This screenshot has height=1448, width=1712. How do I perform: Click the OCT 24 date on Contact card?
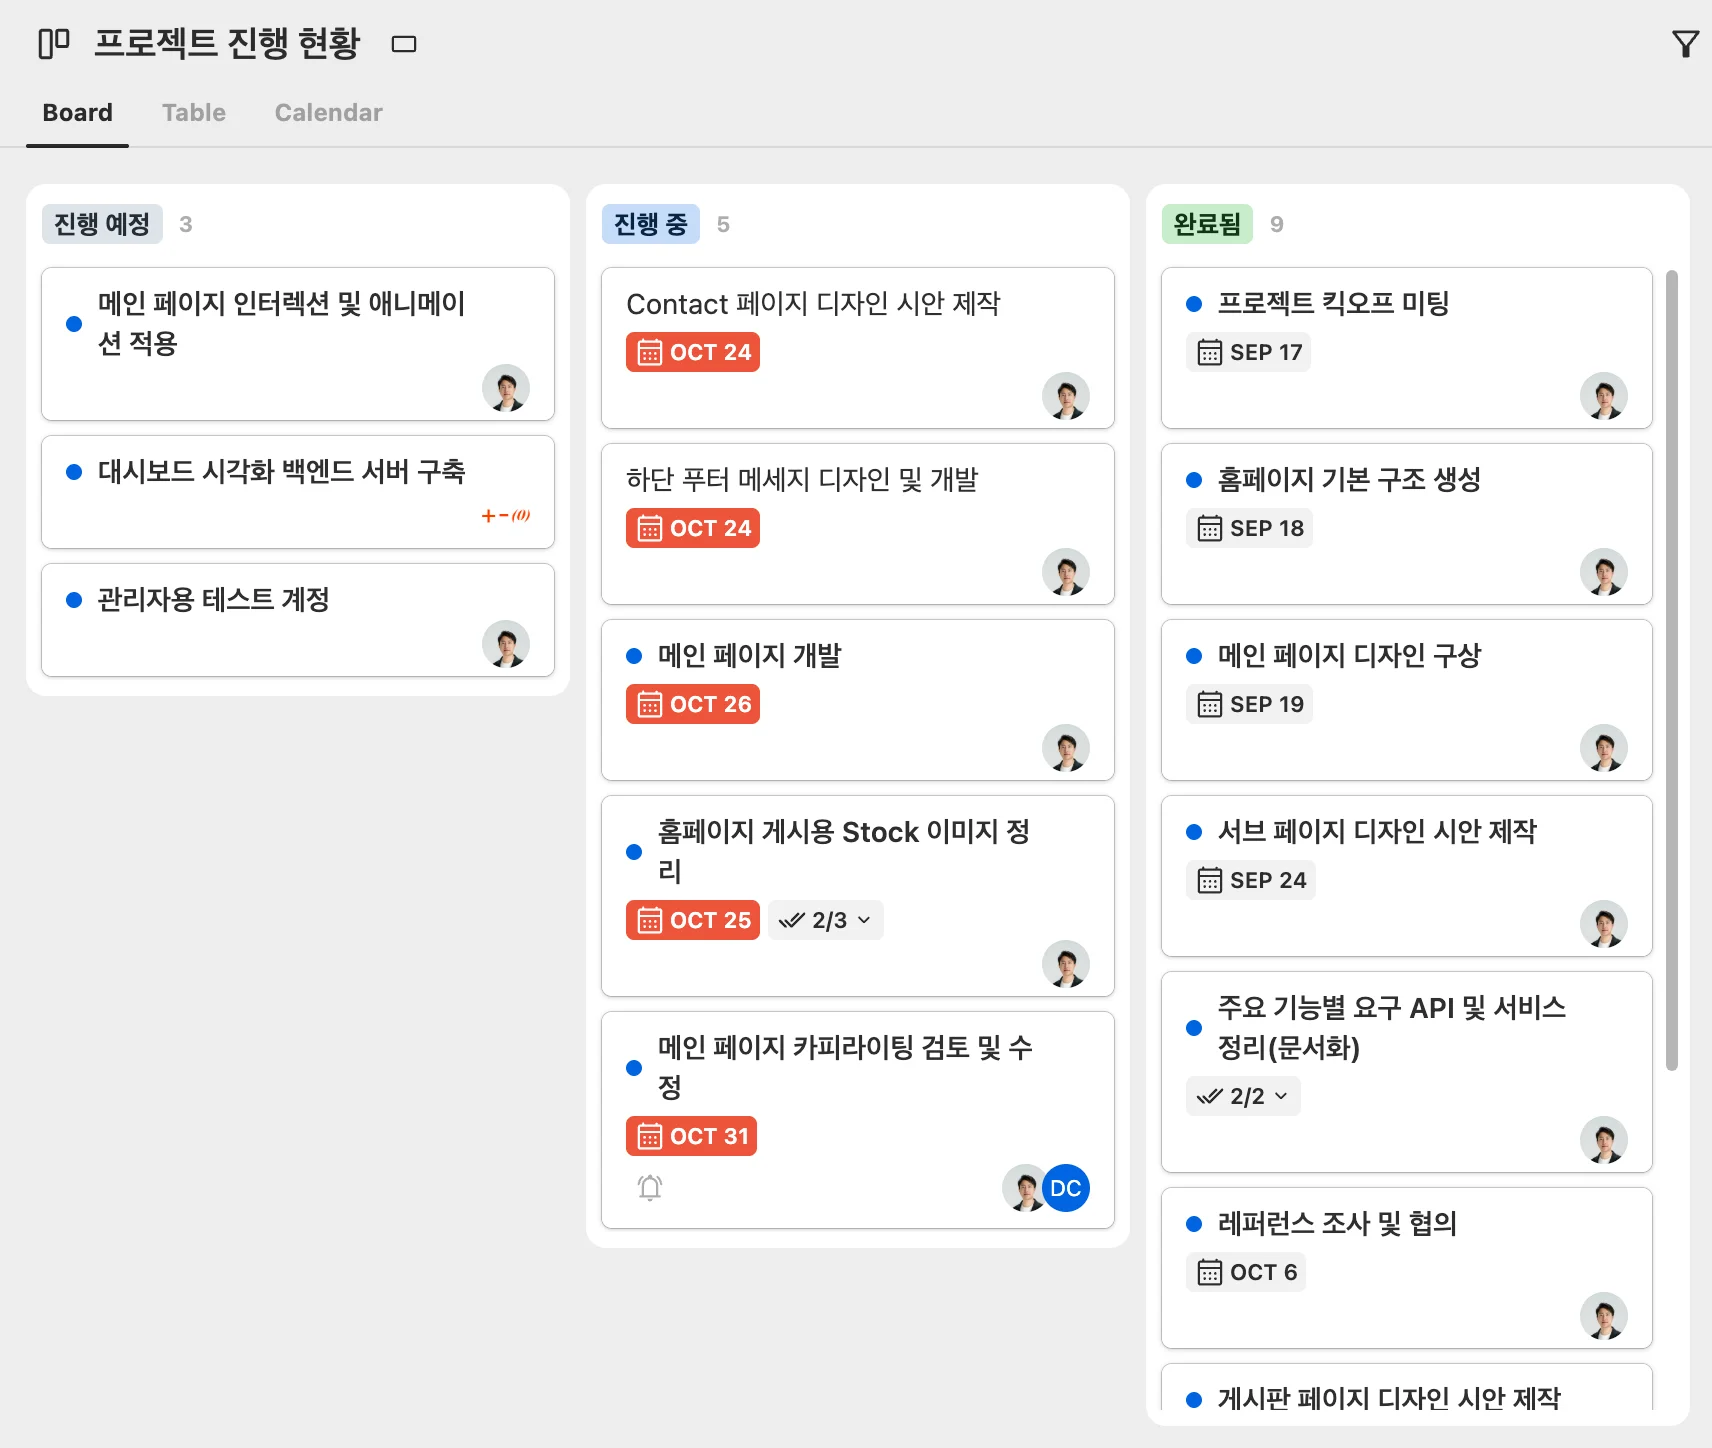(x=693, y=352)
